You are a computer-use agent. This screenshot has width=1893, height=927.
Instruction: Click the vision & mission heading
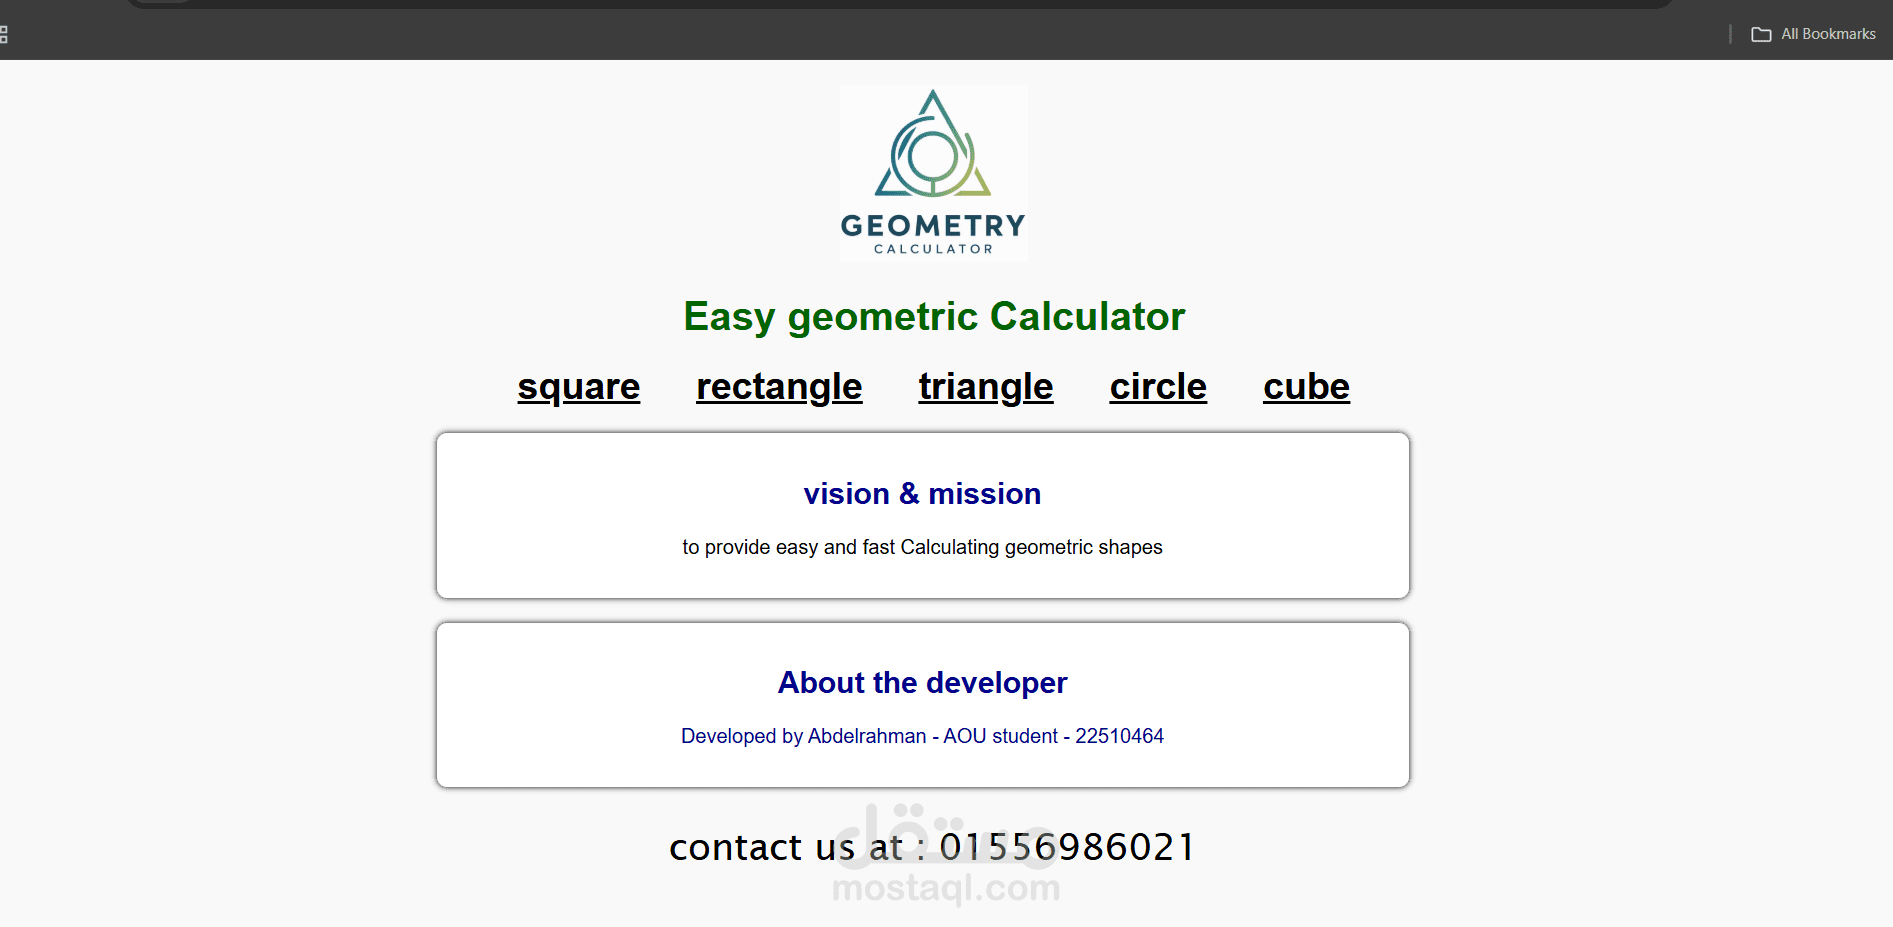point(922,494)
